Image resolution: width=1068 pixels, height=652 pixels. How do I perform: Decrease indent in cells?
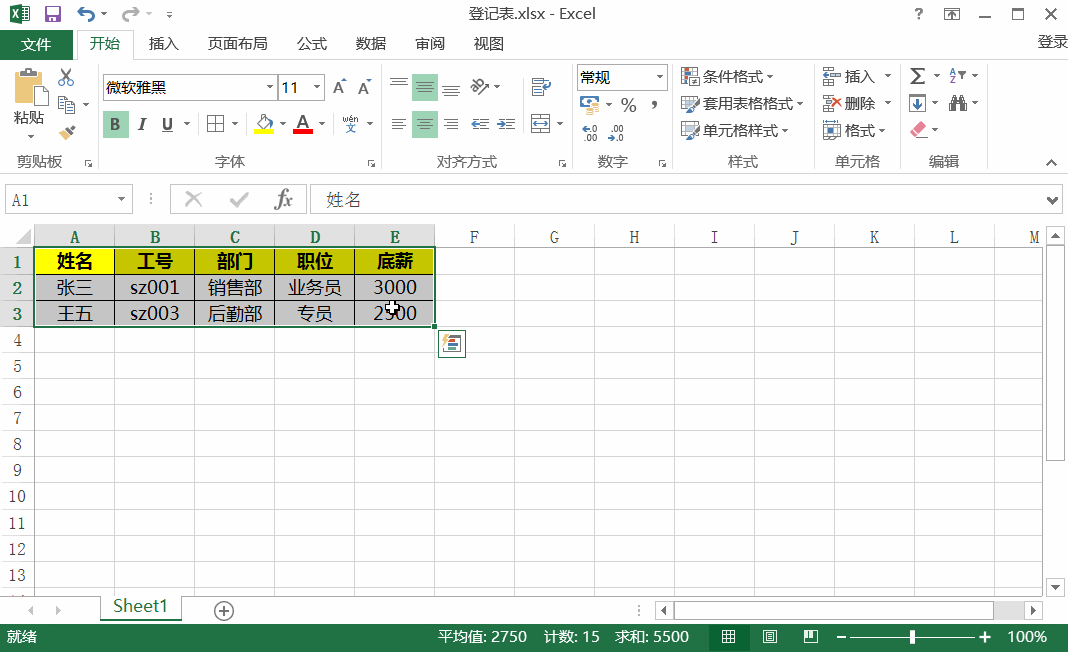pos(480,123)
